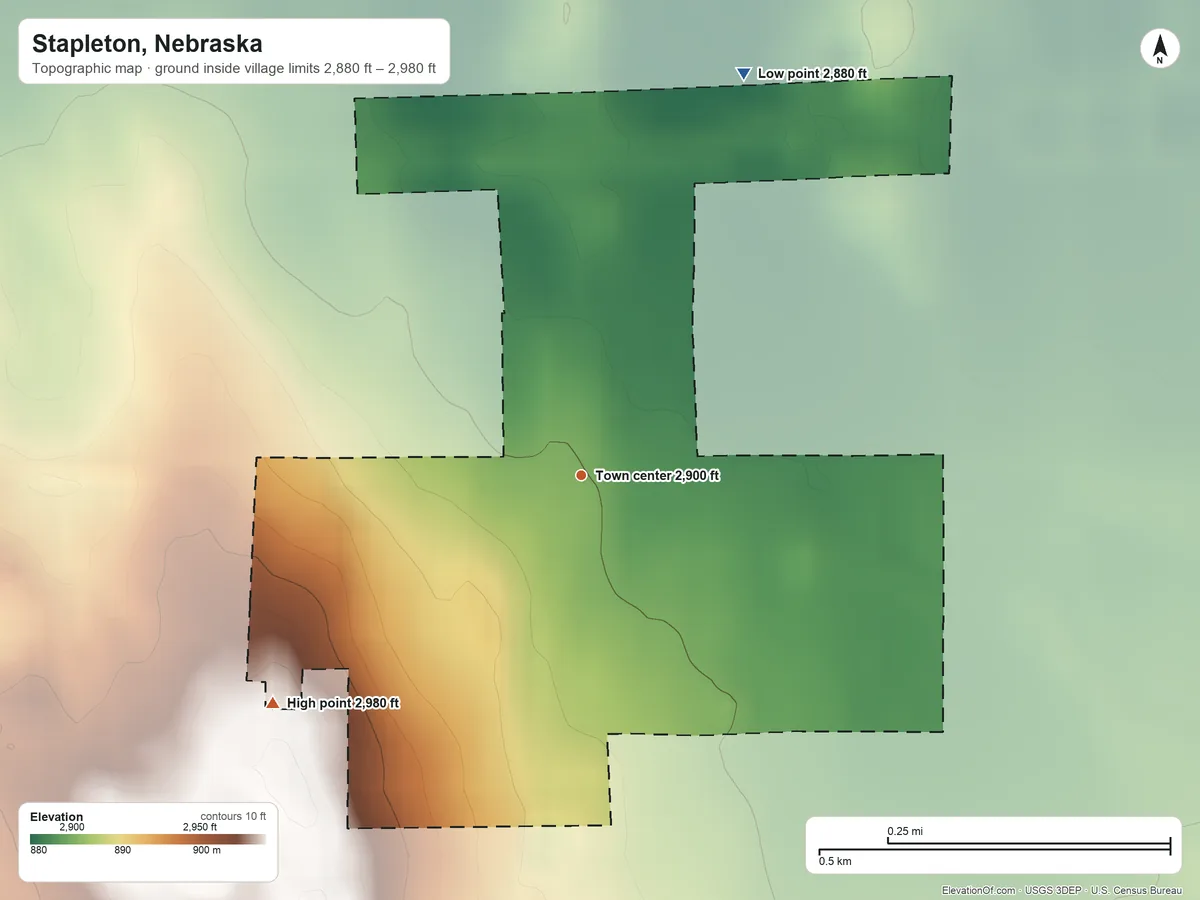Click the '2,900' legend tick label
Image resolution: width=1200 pixels, height=900 pixels.
[72, 827]
